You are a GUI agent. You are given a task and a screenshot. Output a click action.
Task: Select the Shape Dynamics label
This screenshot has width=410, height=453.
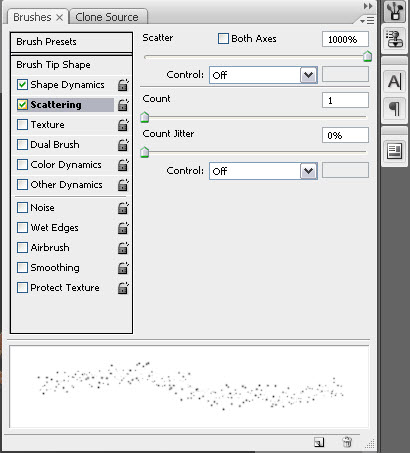click(67, 85)
